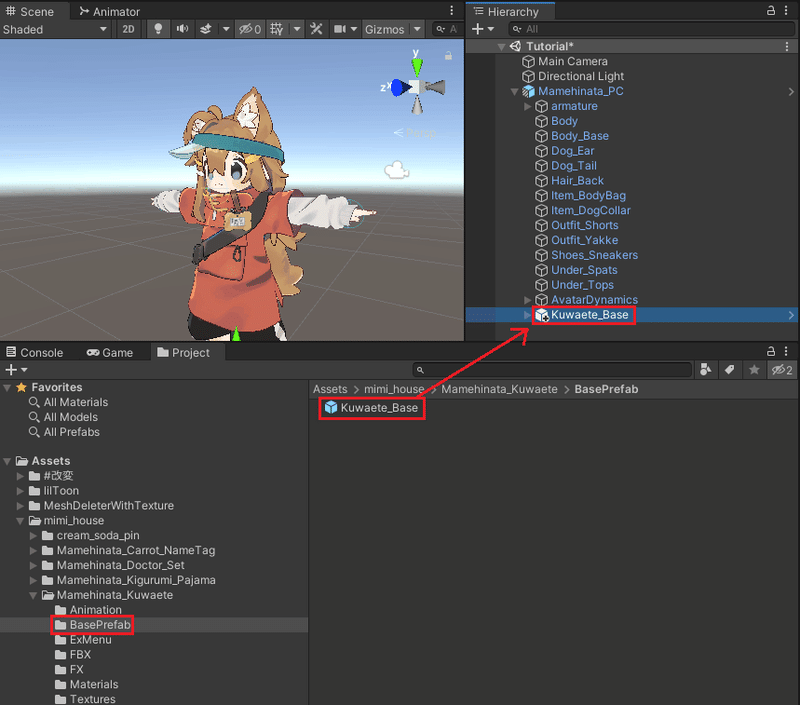This screenshot has width=800, height=705.
Task: Collapse the Assets folder tree
Action: pyautogui.click(x=7, y=462)
